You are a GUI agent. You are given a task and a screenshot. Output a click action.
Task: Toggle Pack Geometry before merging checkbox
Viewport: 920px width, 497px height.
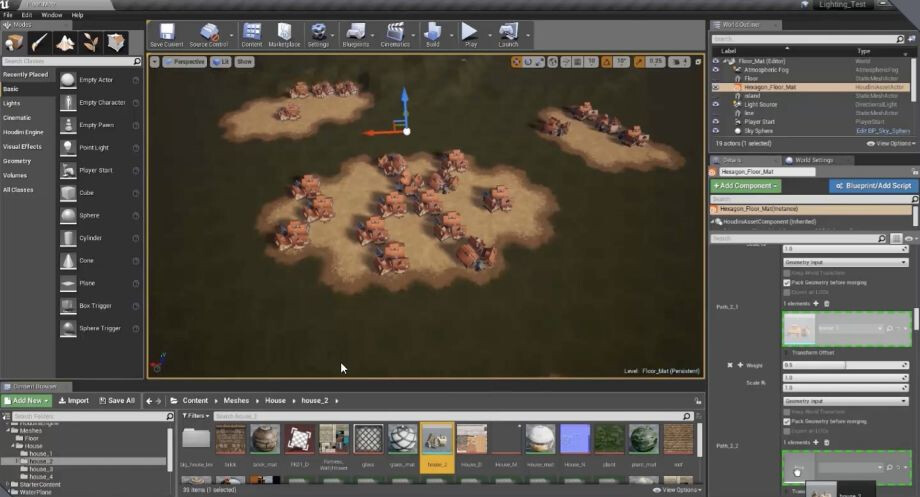(x=787, y=282)
